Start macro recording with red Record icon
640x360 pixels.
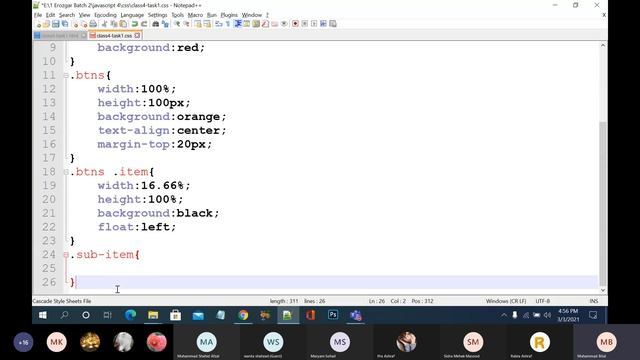295,24
